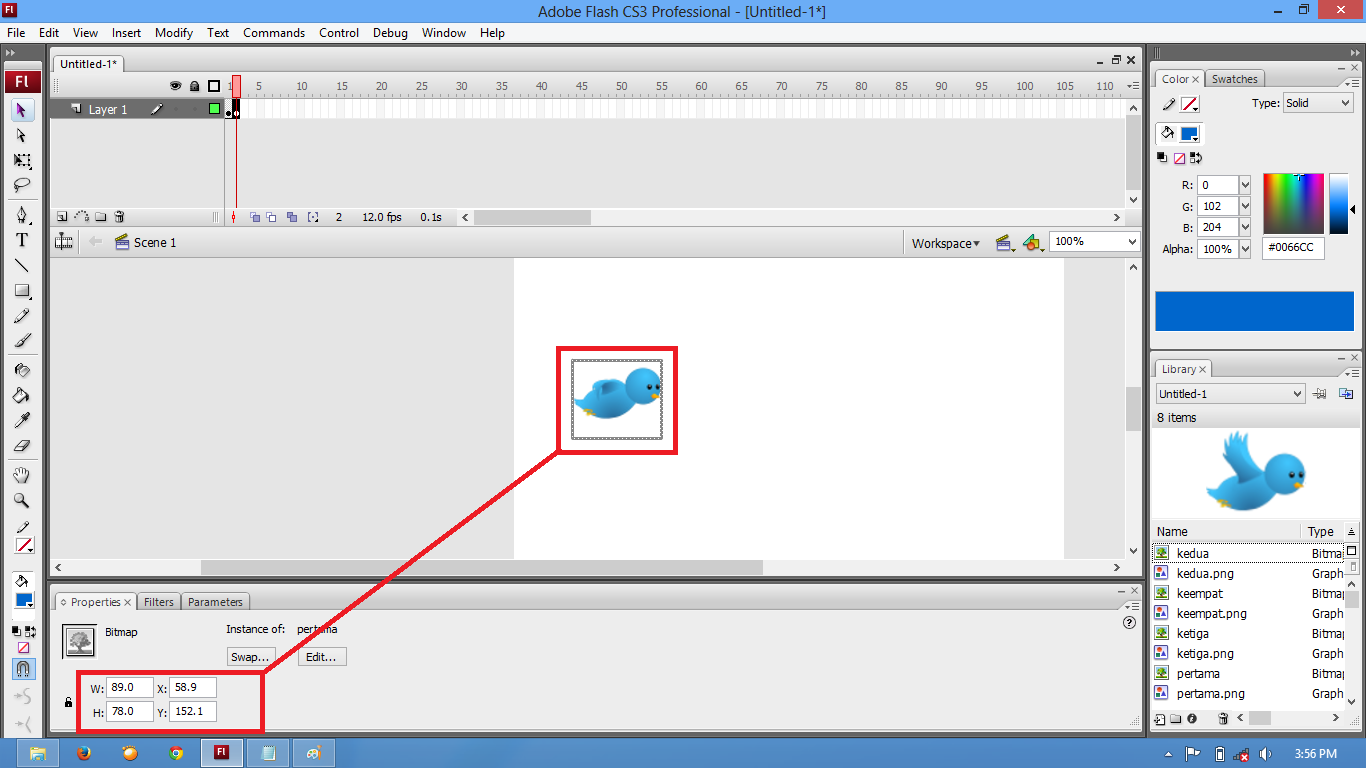Select the Ink Bottle tool
Image resolution: width=1366 pixels, height=768 pixels.
[22, 369]
